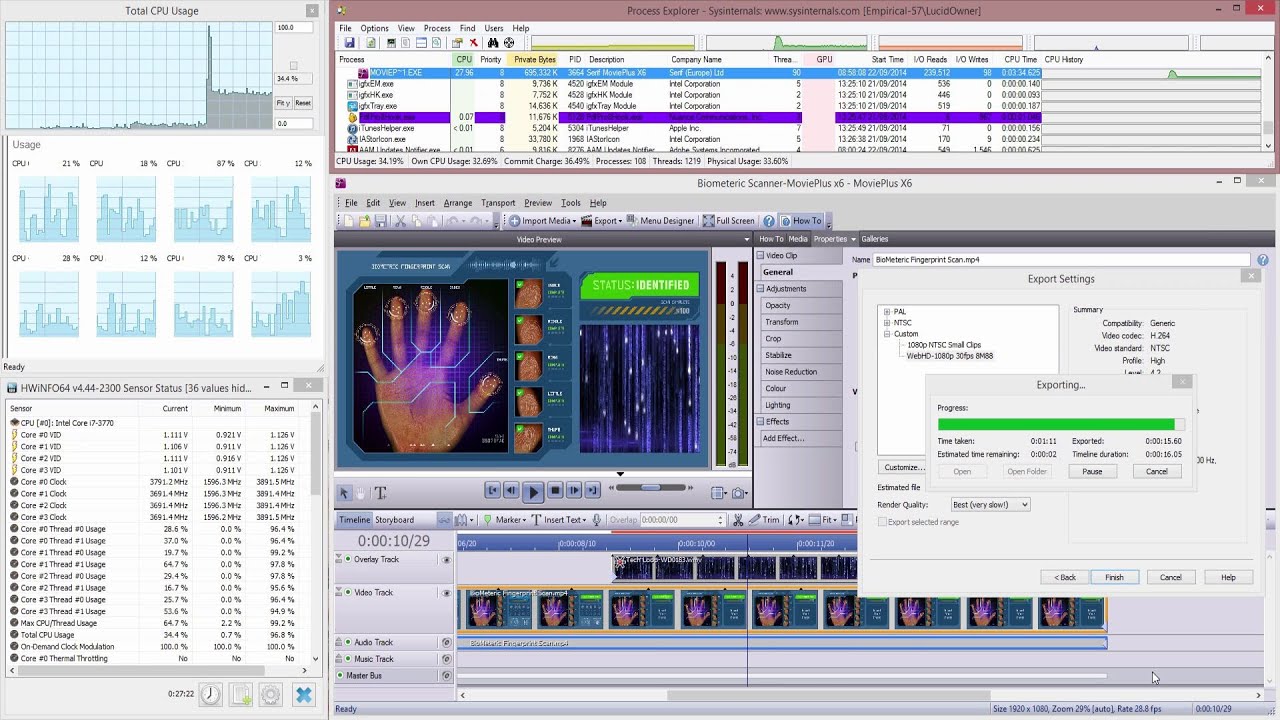The height and width of the screenshot is (720, 1280).
Task: Click the Customize button in Export Settings
Action: coord(904,467)
